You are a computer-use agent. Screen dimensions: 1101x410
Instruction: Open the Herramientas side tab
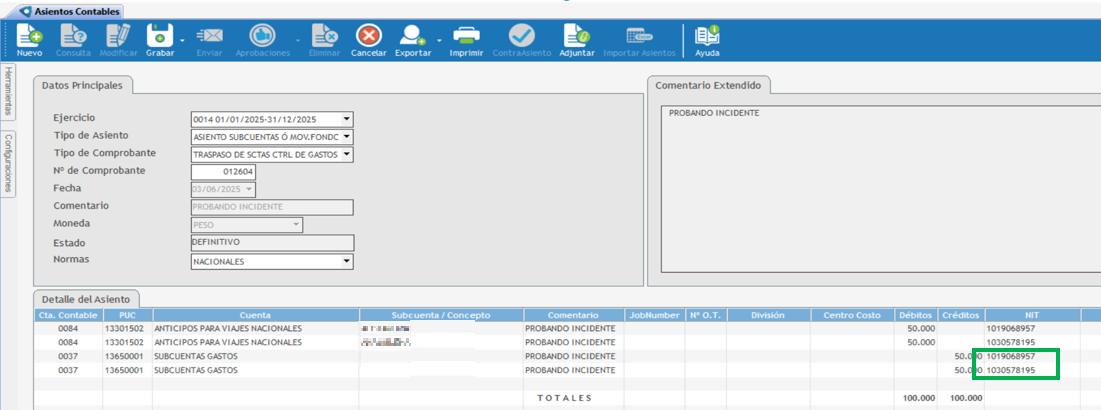[x=7, y=91]
